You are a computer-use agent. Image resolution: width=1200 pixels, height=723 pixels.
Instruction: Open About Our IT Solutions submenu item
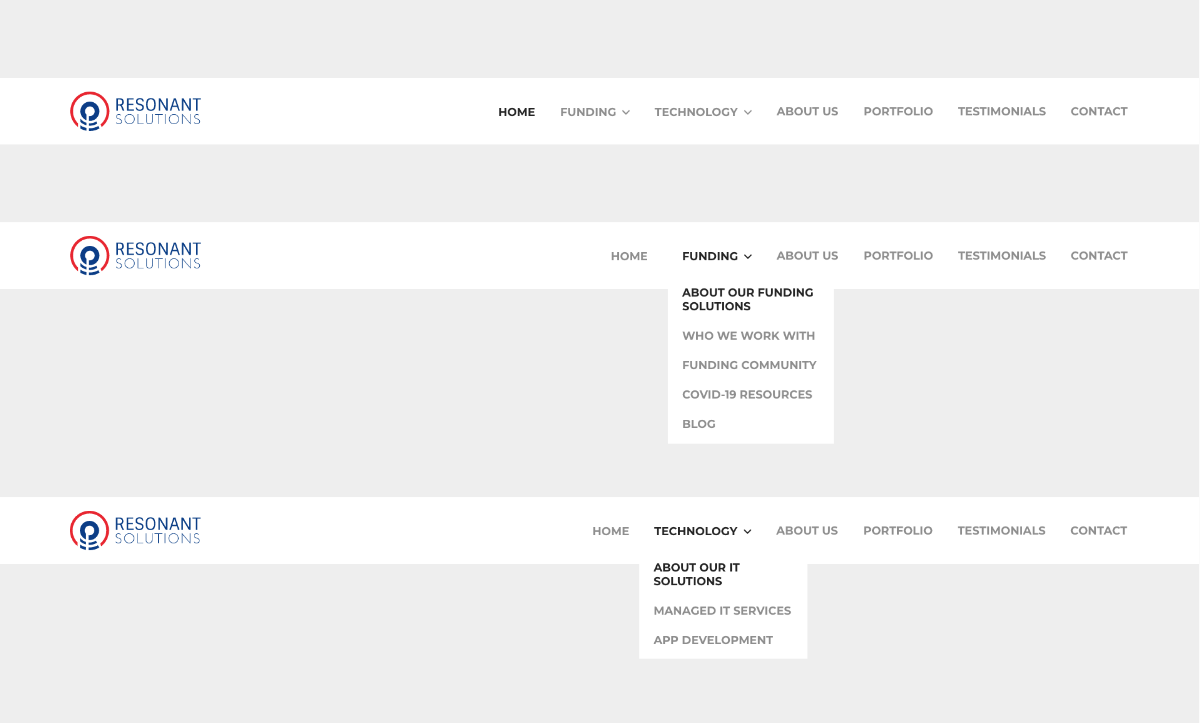click(x=696, y=574)
